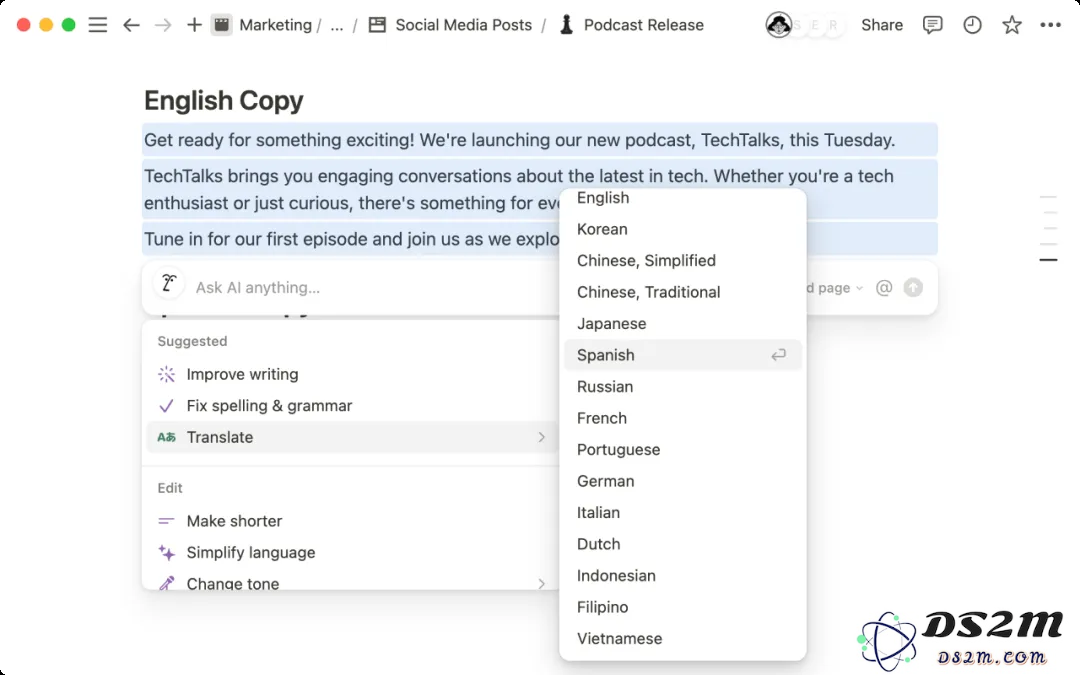Open the comments panel icon
The height and width of the screenshot is (675, 1080).
932,25
